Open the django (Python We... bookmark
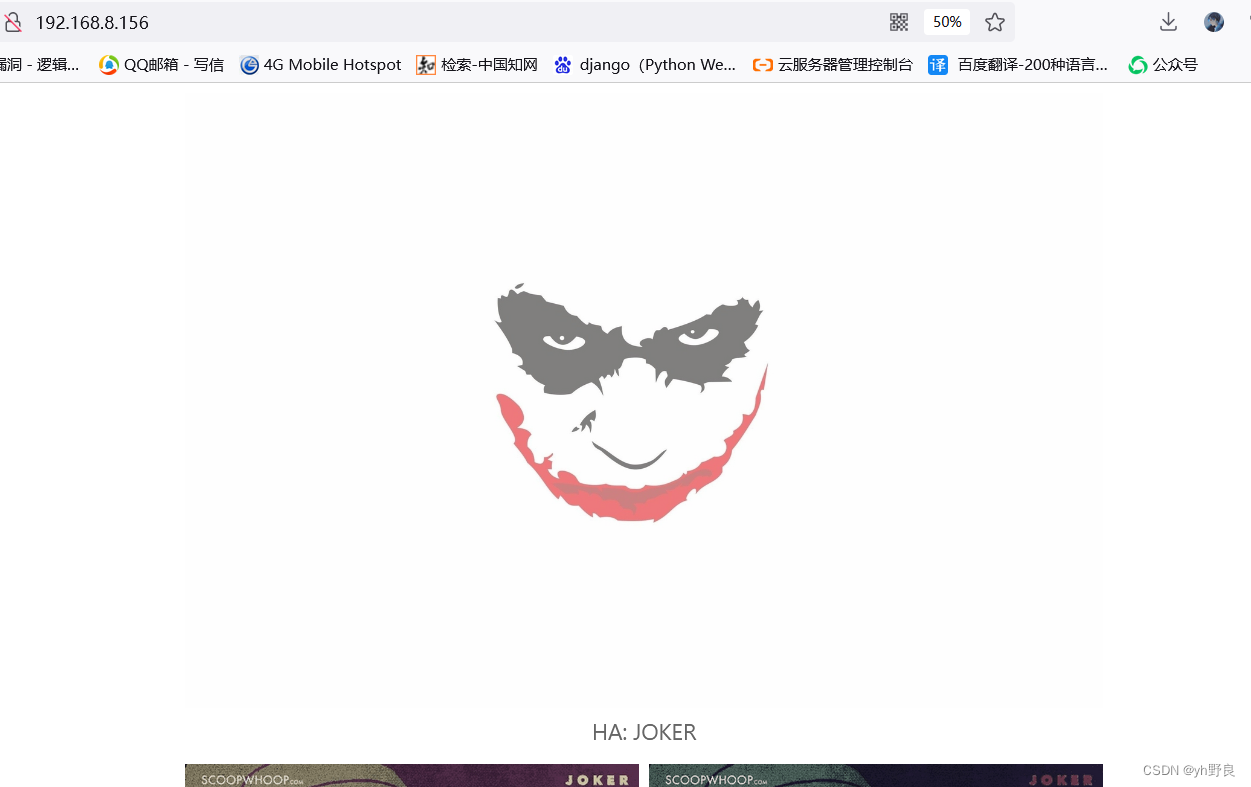Image resolution: width=1251 pixels, height=787 pixels. [x=645, y=65]
